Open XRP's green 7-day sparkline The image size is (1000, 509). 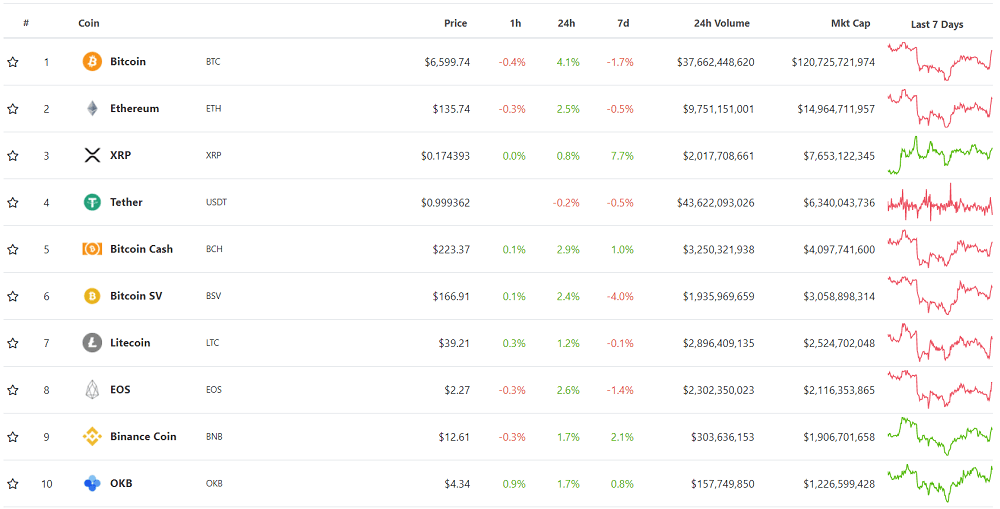940,155
